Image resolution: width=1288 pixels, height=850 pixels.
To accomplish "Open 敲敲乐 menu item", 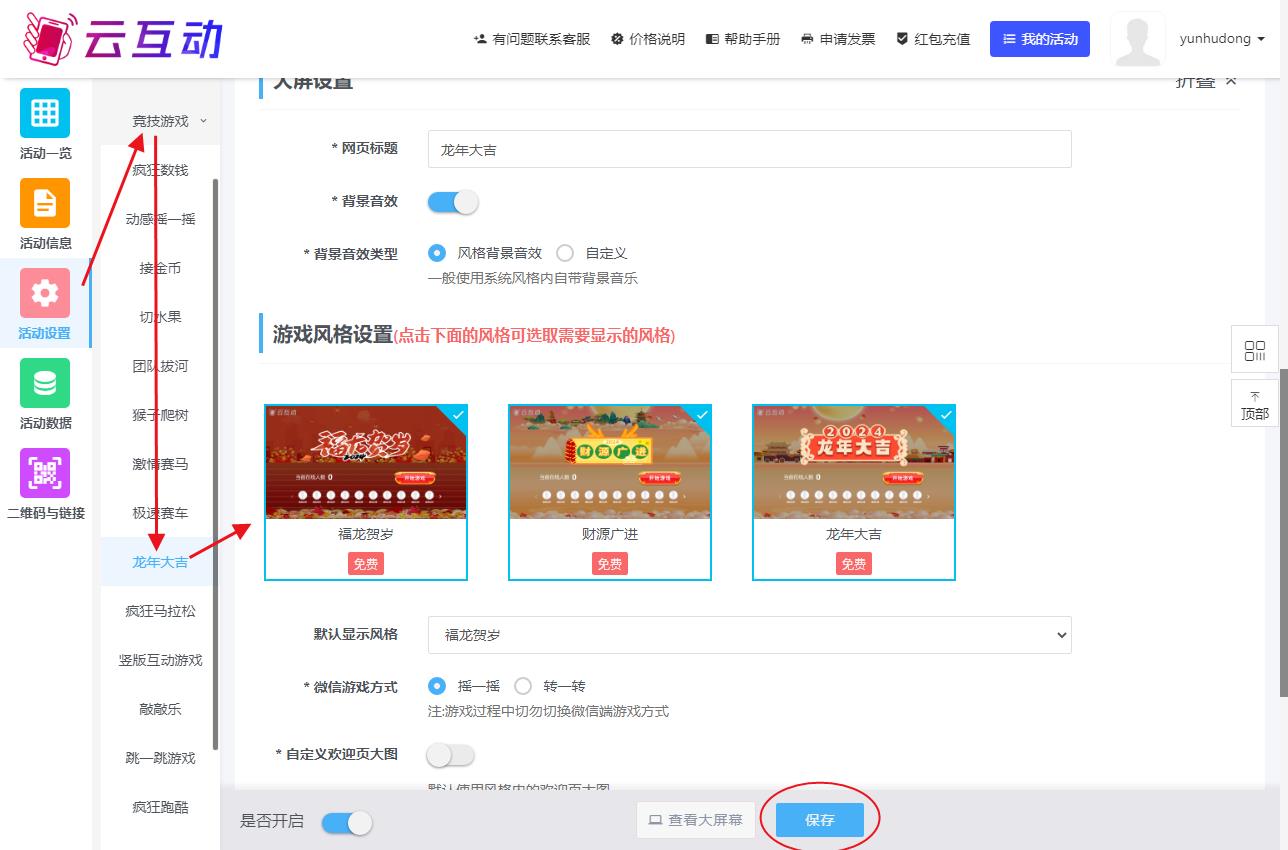I will click(160, 709).
